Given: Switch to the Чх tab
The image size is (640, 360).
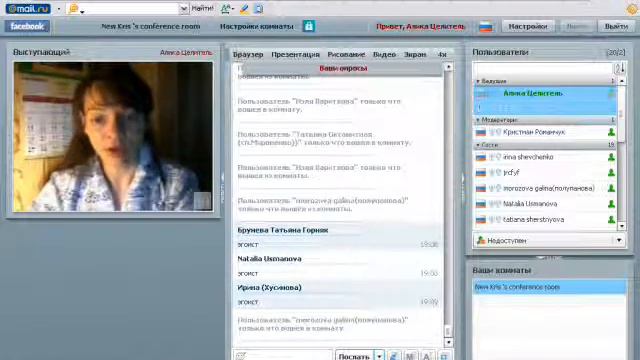Looking at the screenshot, I should pos(442,54).
